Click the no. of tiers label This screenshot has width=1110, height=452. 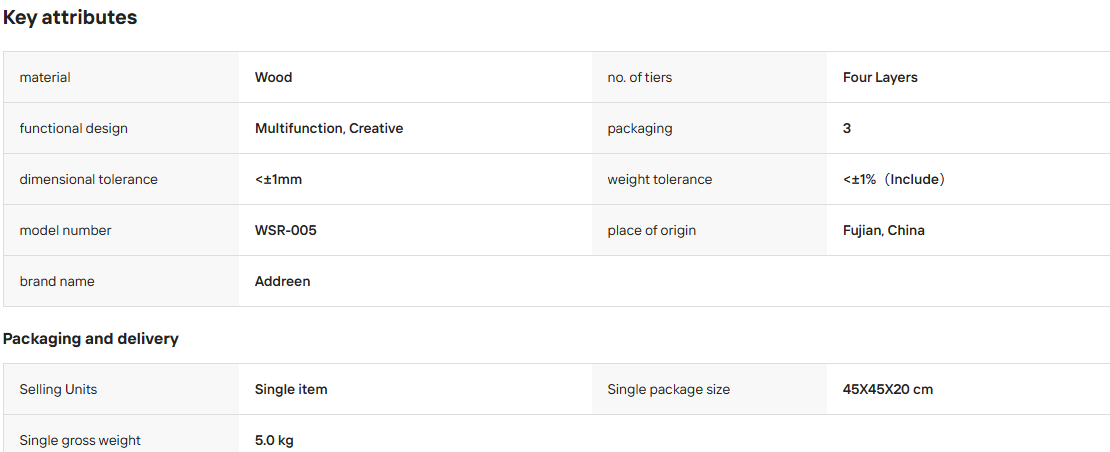(639, 77)
